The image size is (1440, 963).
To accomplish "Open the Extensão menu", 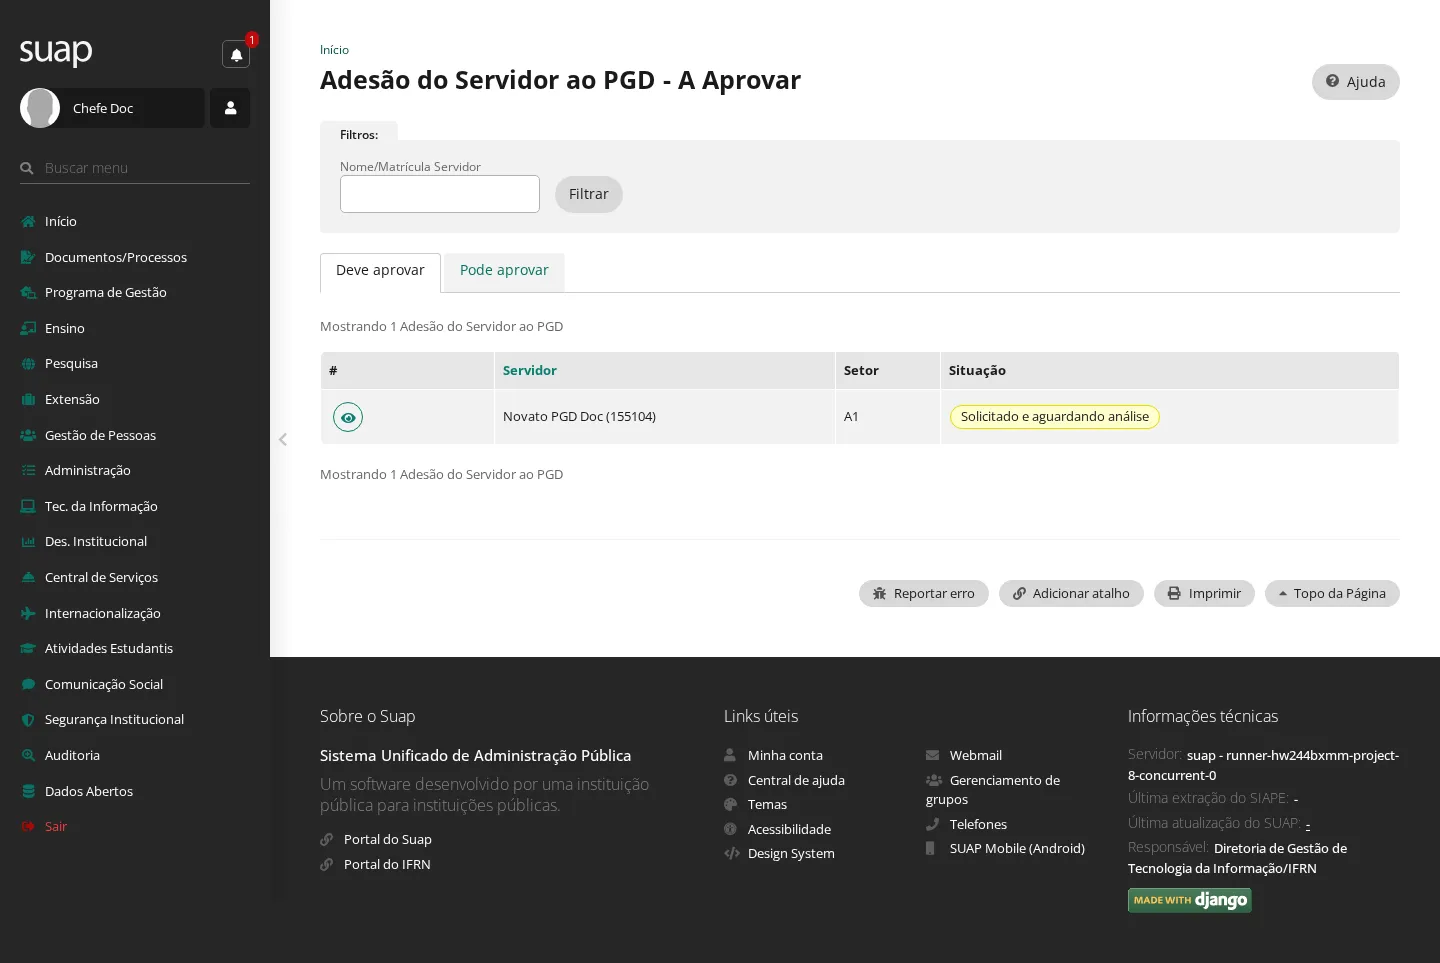I will pos(135,399).
